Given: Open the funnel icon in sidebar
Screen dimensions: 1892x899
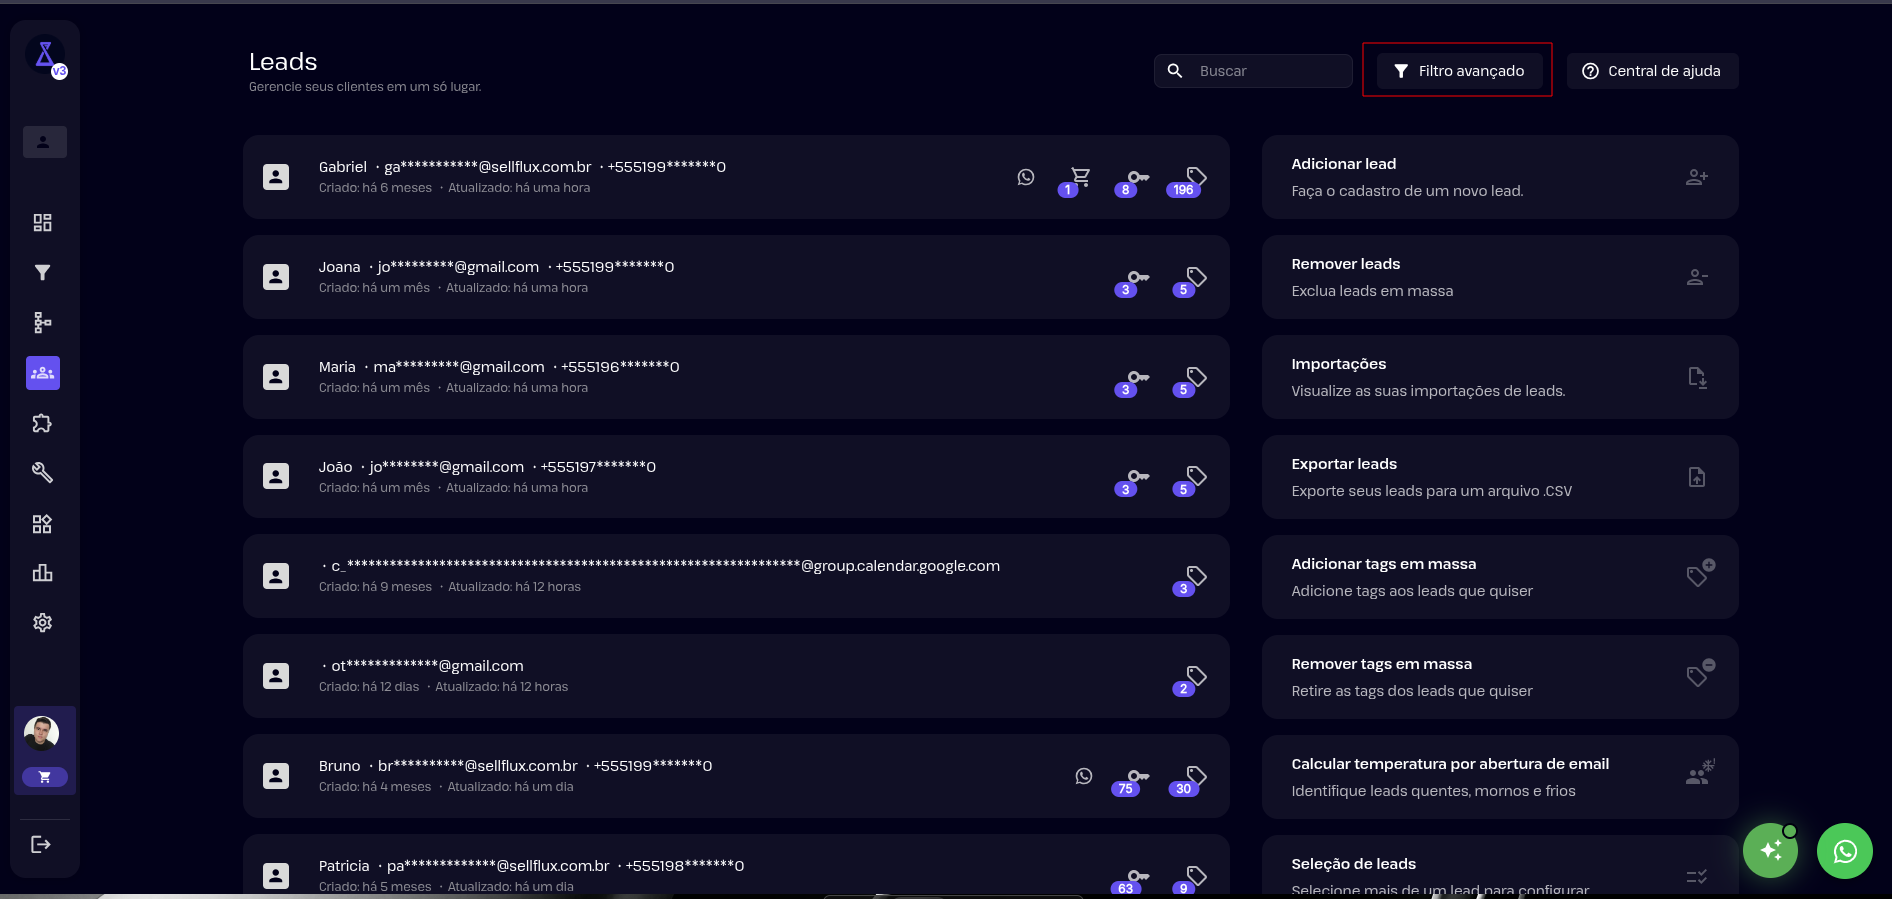Looking at the screenshot, I should tap(42, 273).
